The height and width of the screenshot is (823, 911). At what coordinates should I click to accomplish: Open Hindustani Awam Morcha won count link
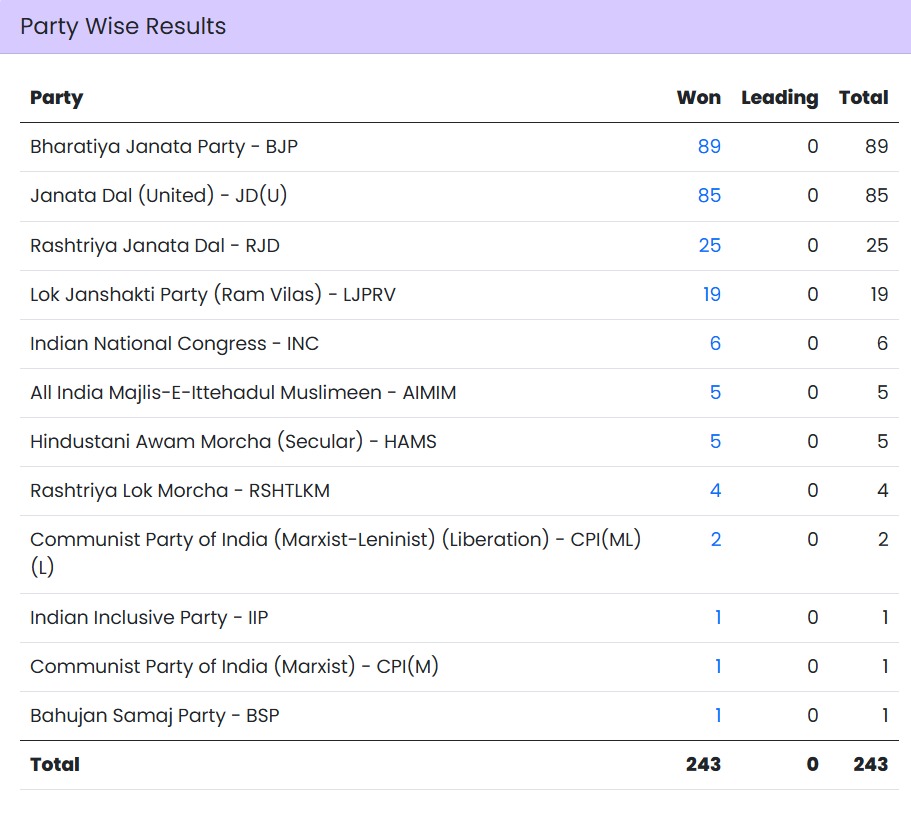point(715,441)
